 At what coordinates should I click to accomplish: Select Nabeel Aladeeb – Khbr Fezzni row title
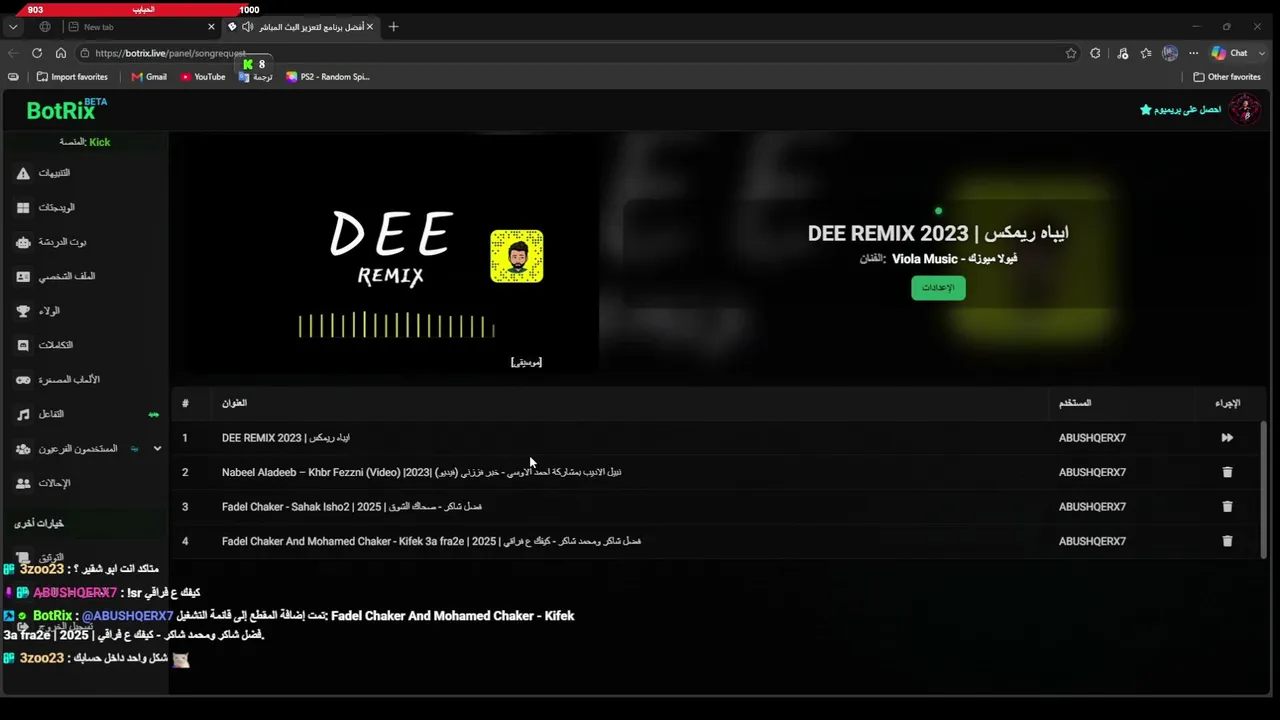pyautogui.click(x=421, y=472)
